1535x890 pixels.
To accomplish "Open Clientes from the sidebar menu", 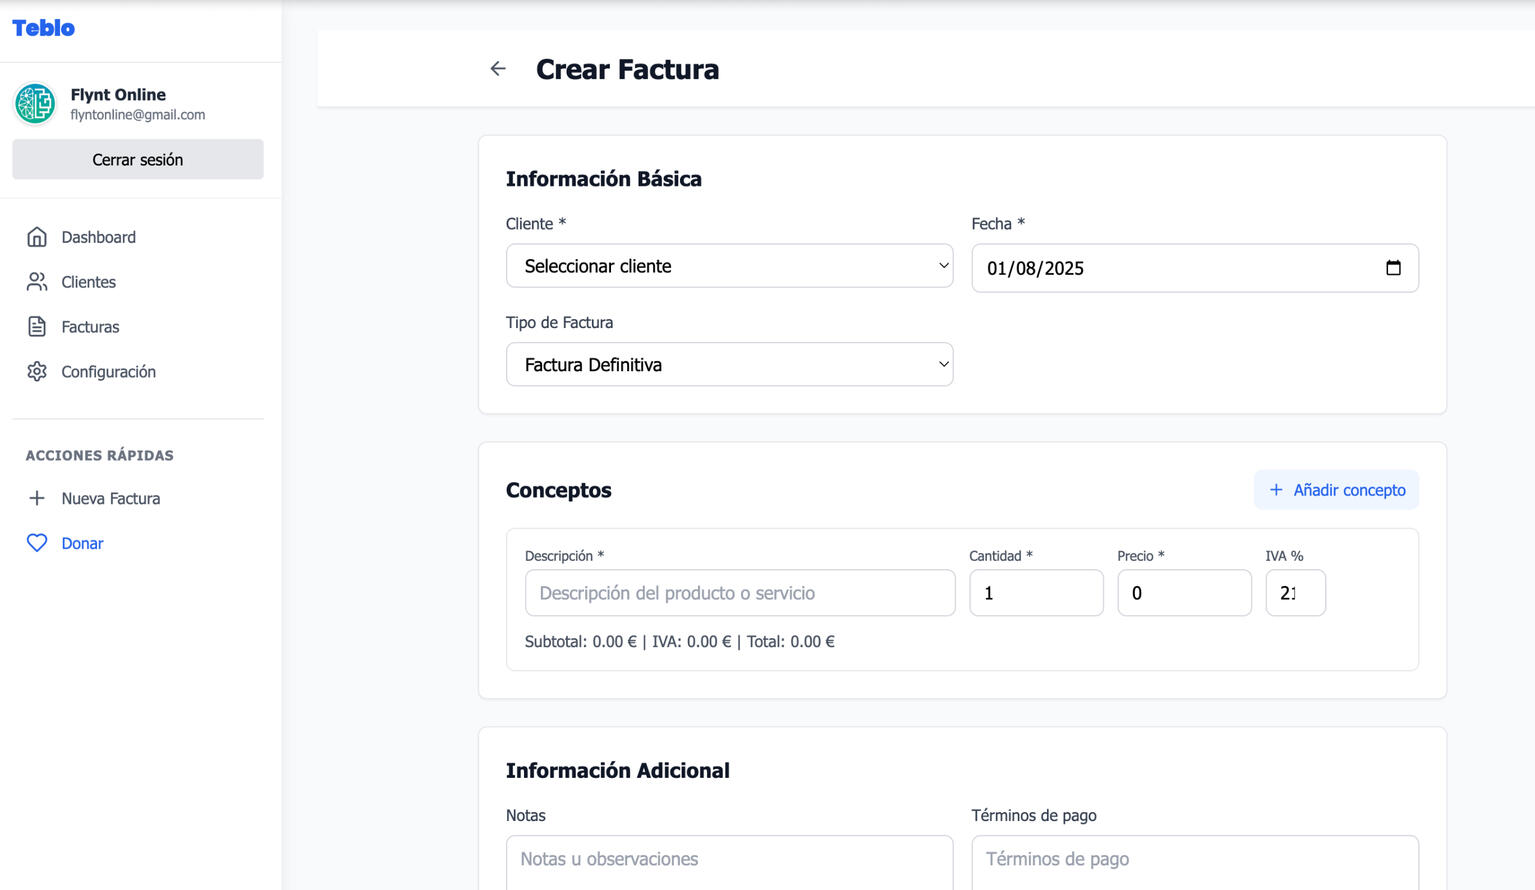I will click(88, 282).
